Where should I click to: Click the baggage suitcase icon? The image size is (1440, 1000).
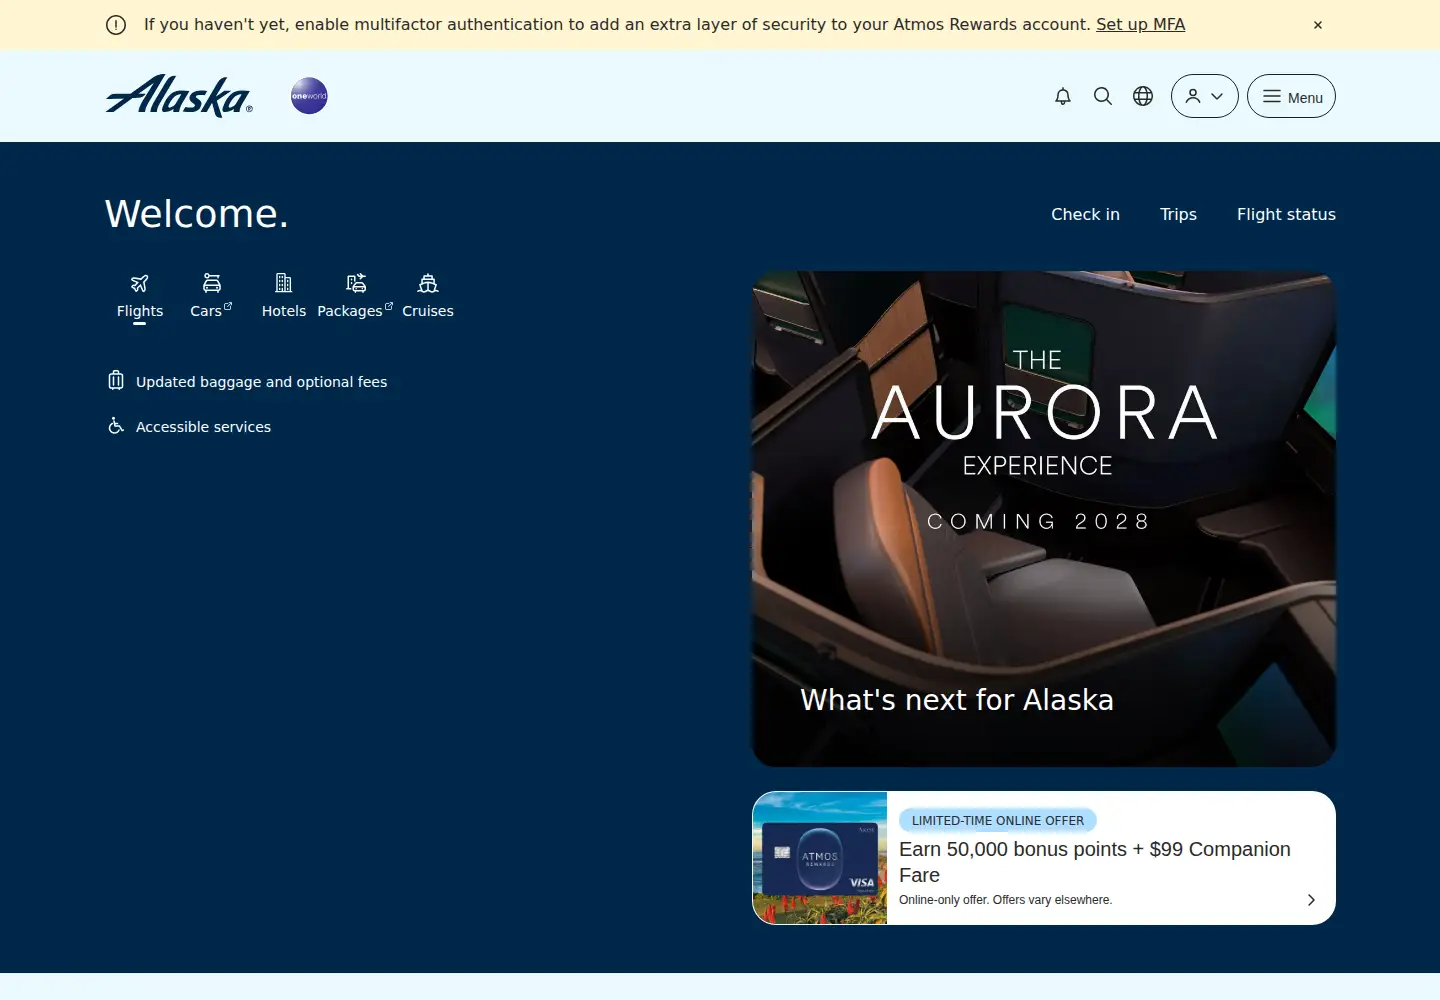(116, 380)
